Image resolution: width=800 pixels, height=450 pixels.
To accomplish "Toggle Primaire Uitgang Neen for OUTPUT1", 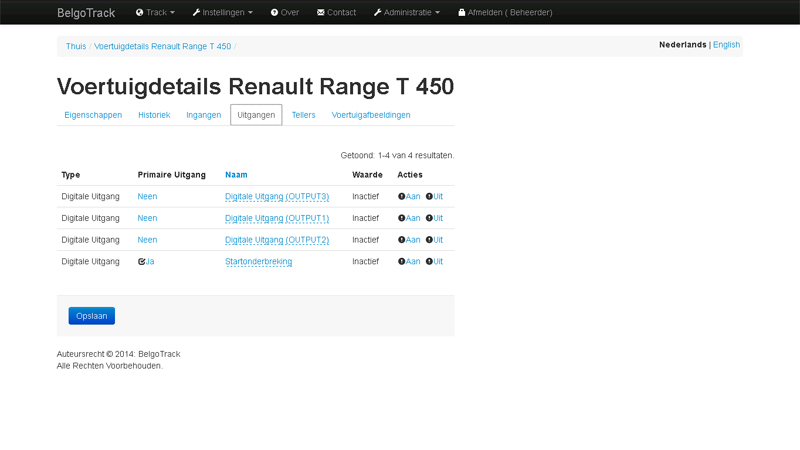I will pyautogui.click(x=147, y=218).
